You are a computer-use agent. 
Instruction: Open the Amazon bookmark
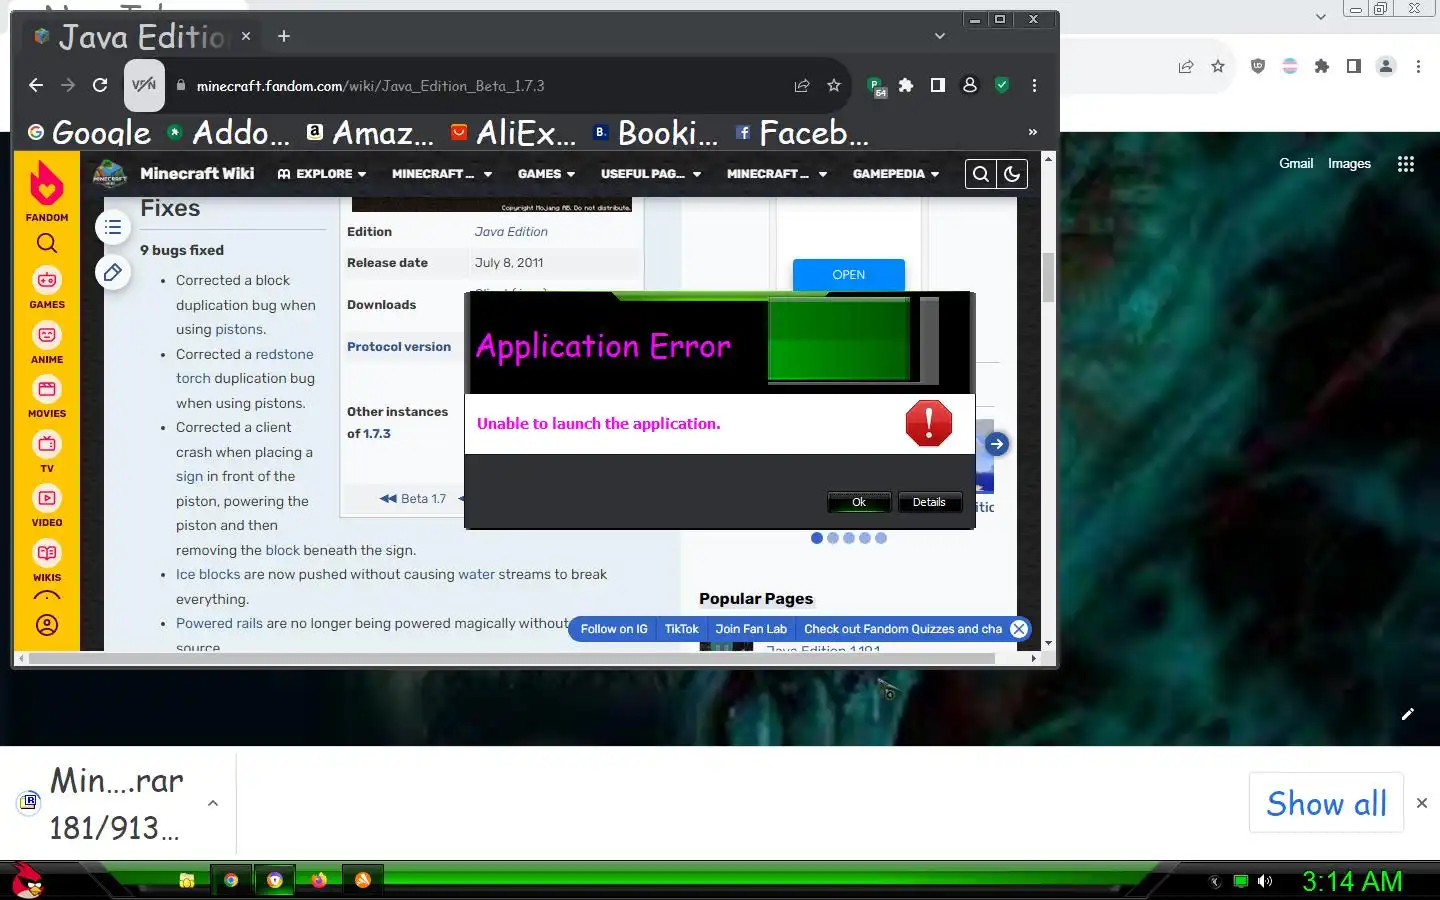[x=370, y=132]
